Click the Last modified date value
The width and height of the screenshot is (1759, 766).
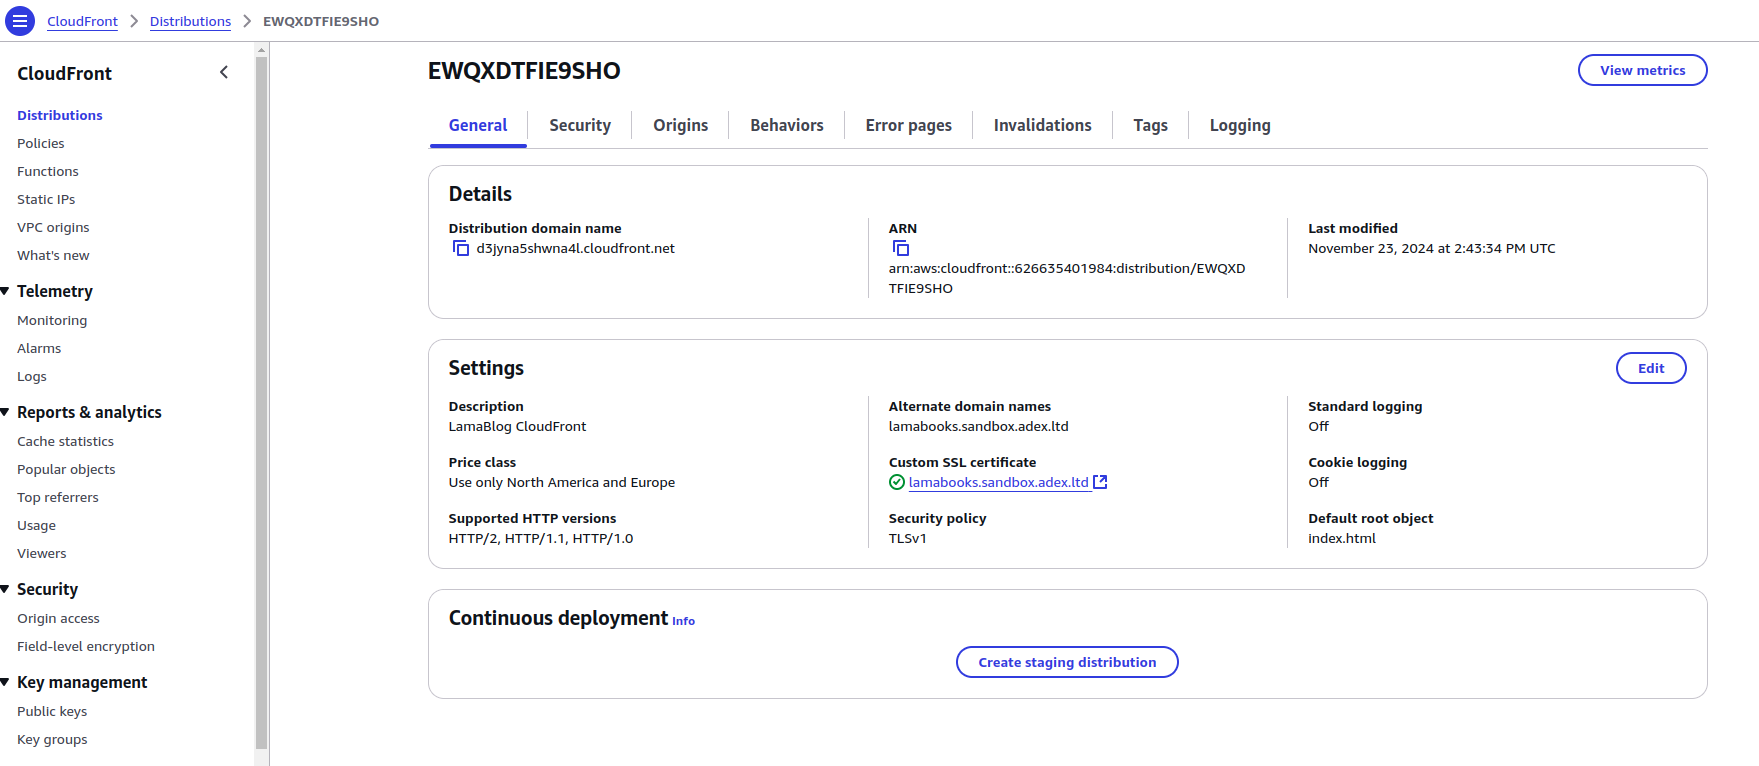[1431, 248]
